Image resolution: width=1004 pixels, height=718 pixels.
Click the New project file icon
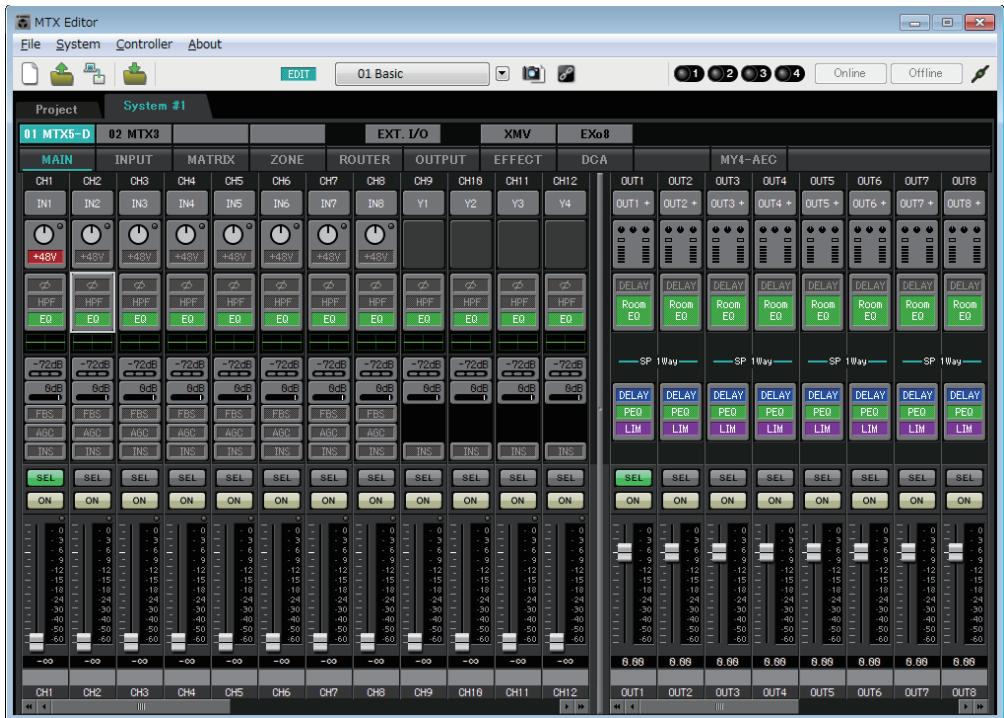(x=29, y=74)
